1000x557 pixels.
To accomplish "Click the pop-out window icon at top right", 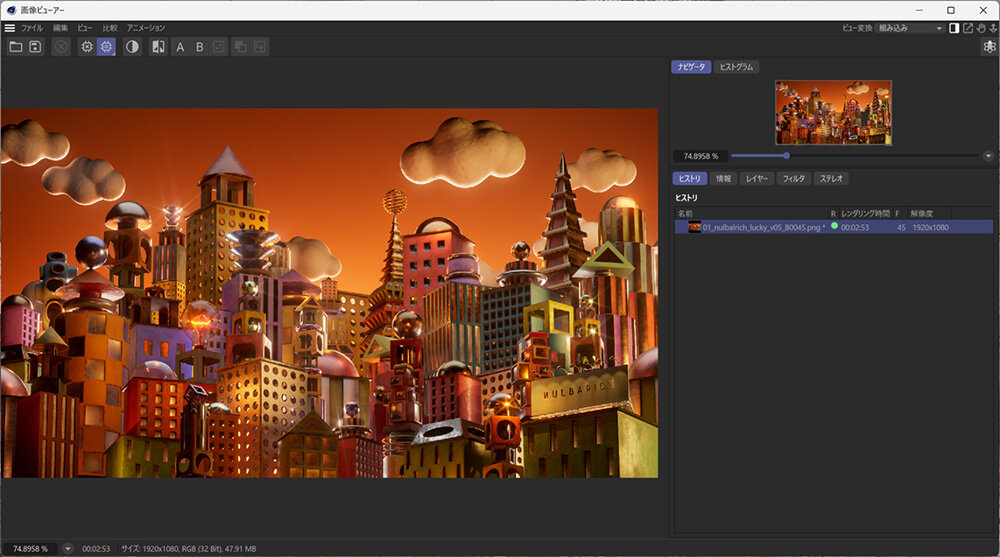I will coord(967,28).
